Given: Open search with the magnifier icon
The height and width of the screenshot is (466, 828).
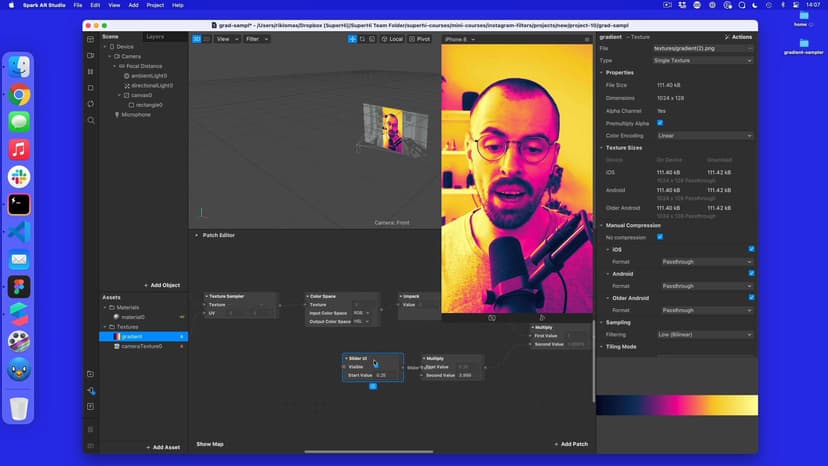Looking at the screenshot, I should (90, 120).
